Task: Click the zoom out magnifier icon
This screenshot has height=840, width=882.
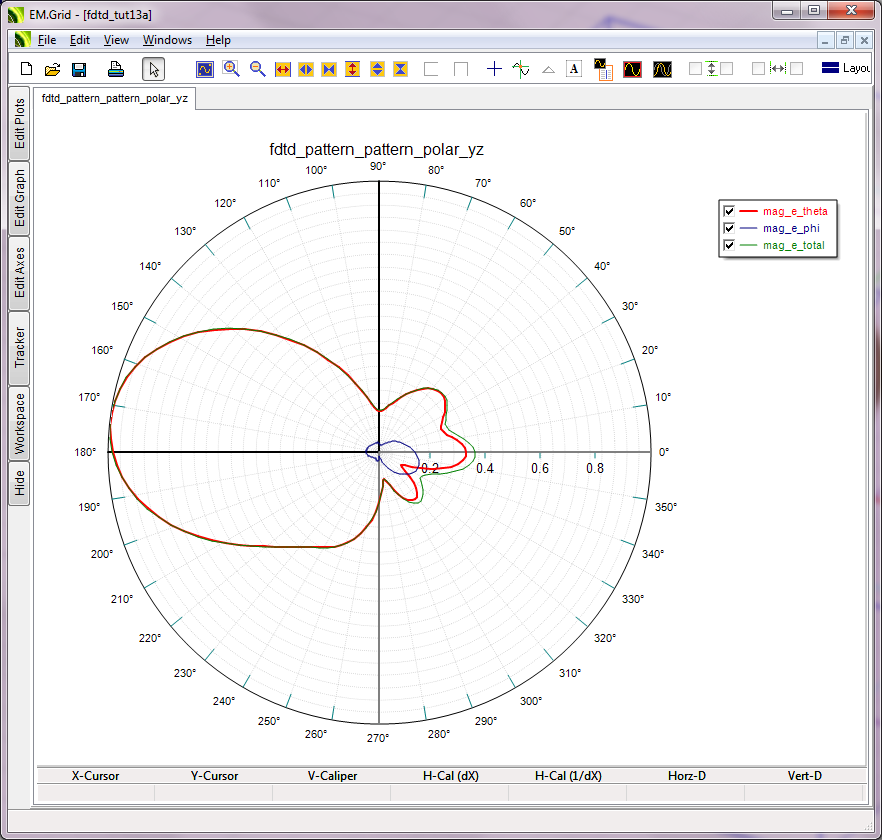Action: [257, 69]
